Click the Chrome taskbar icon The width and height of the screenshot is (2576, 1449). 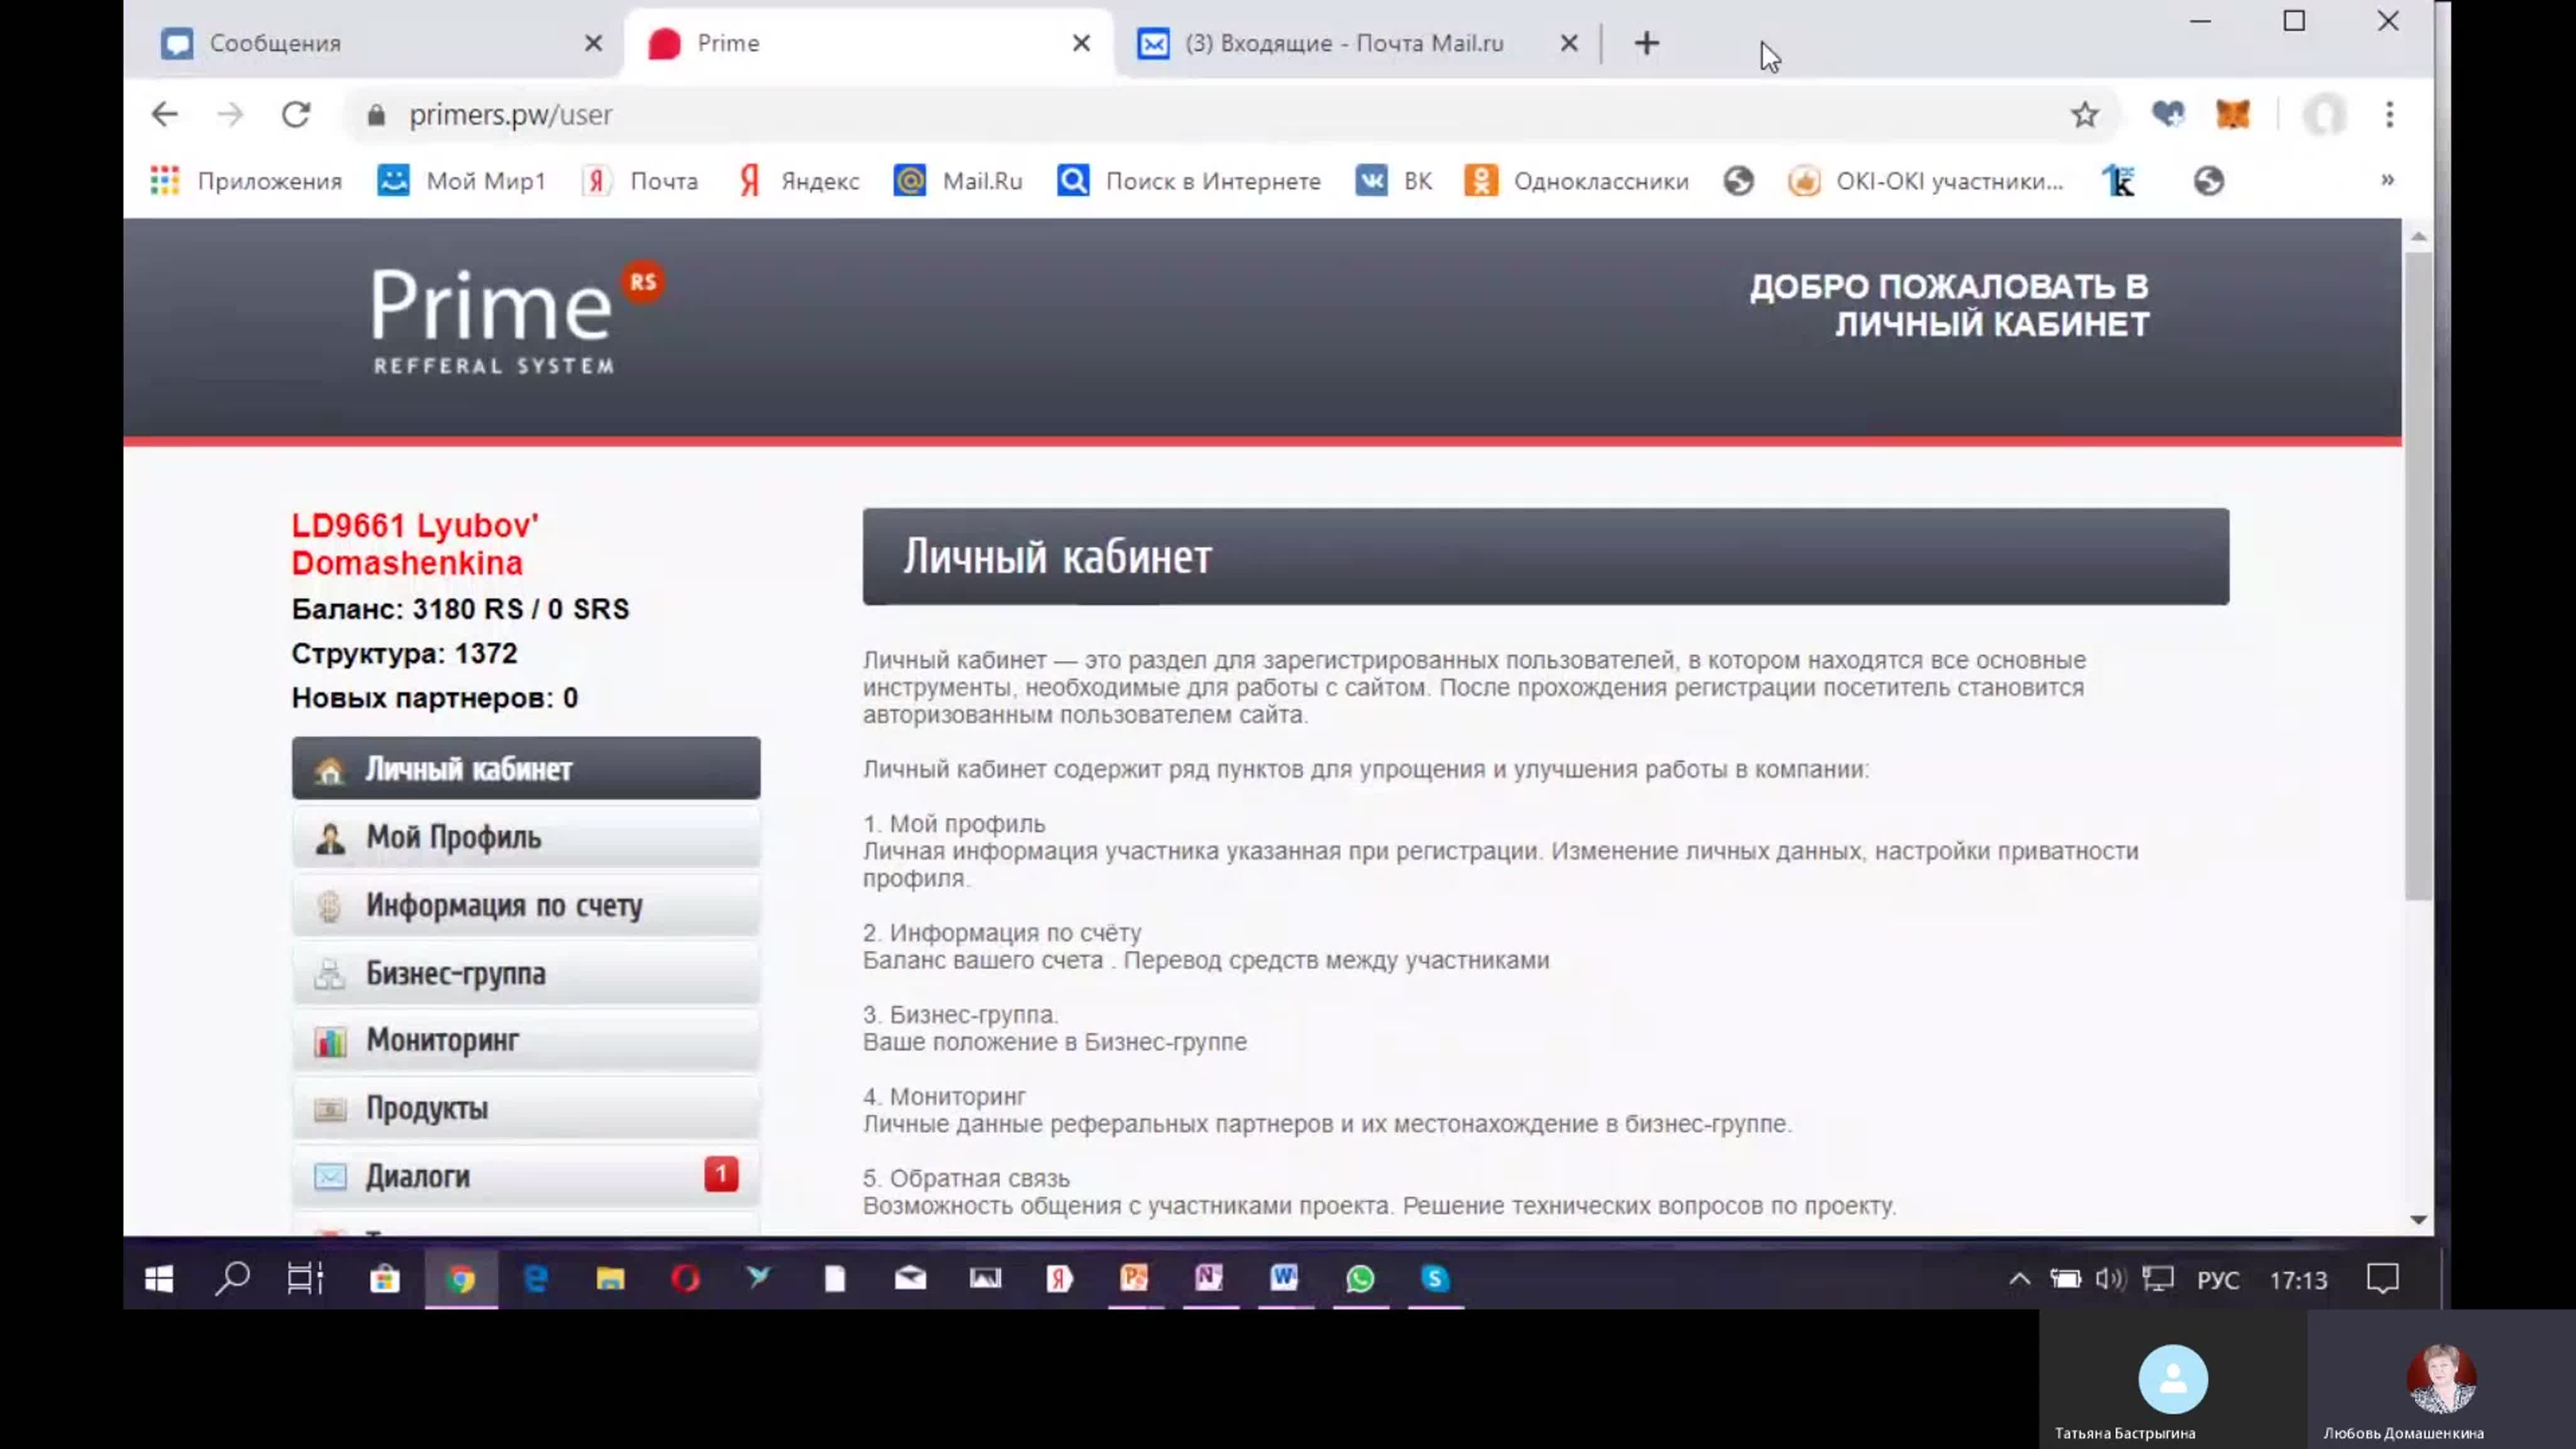[x=461, y=1278]
